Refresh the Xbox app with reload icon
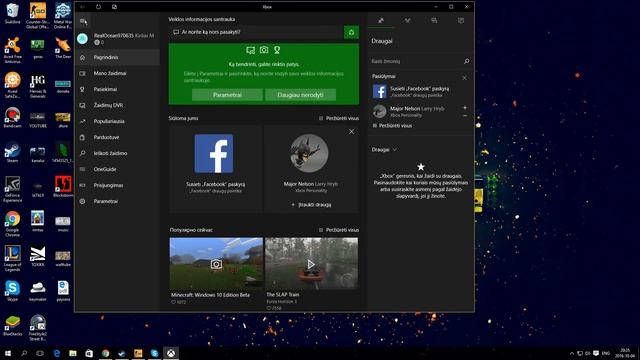Image resolution: width=640 pixels, height=360 pixels. (98, 7)
